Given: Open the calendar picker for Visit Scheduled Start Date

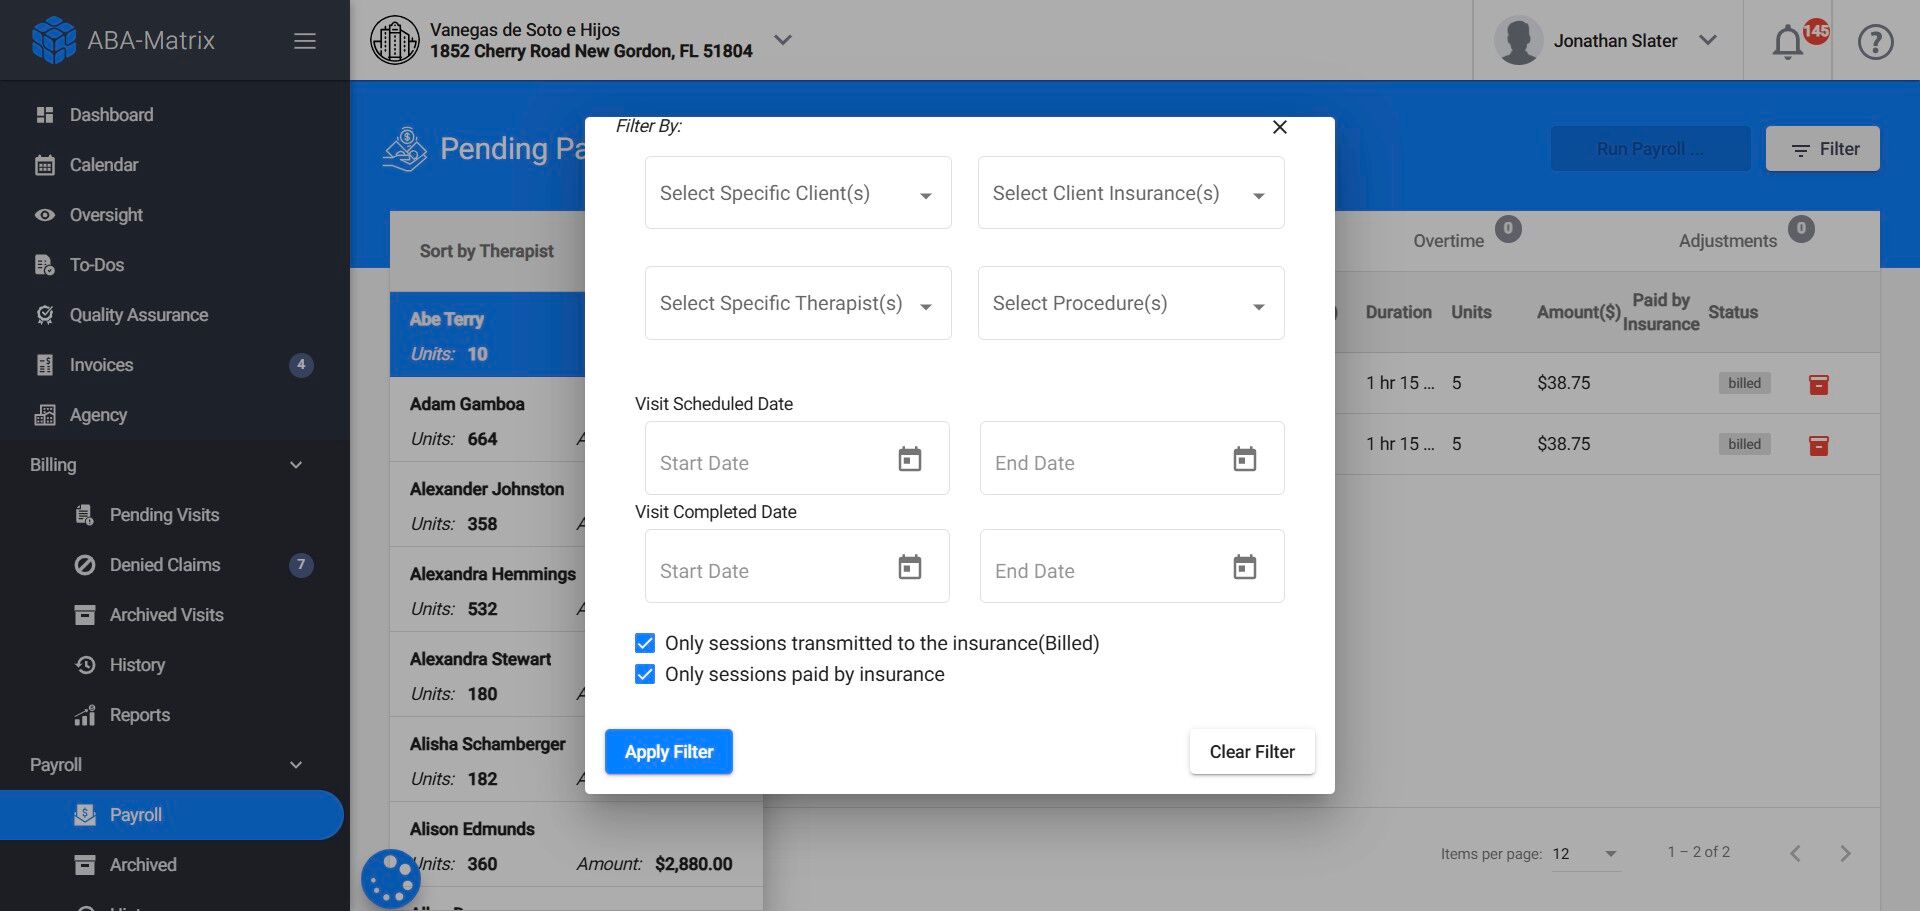Looking at the screenshot, I should (x=909, y=458).
